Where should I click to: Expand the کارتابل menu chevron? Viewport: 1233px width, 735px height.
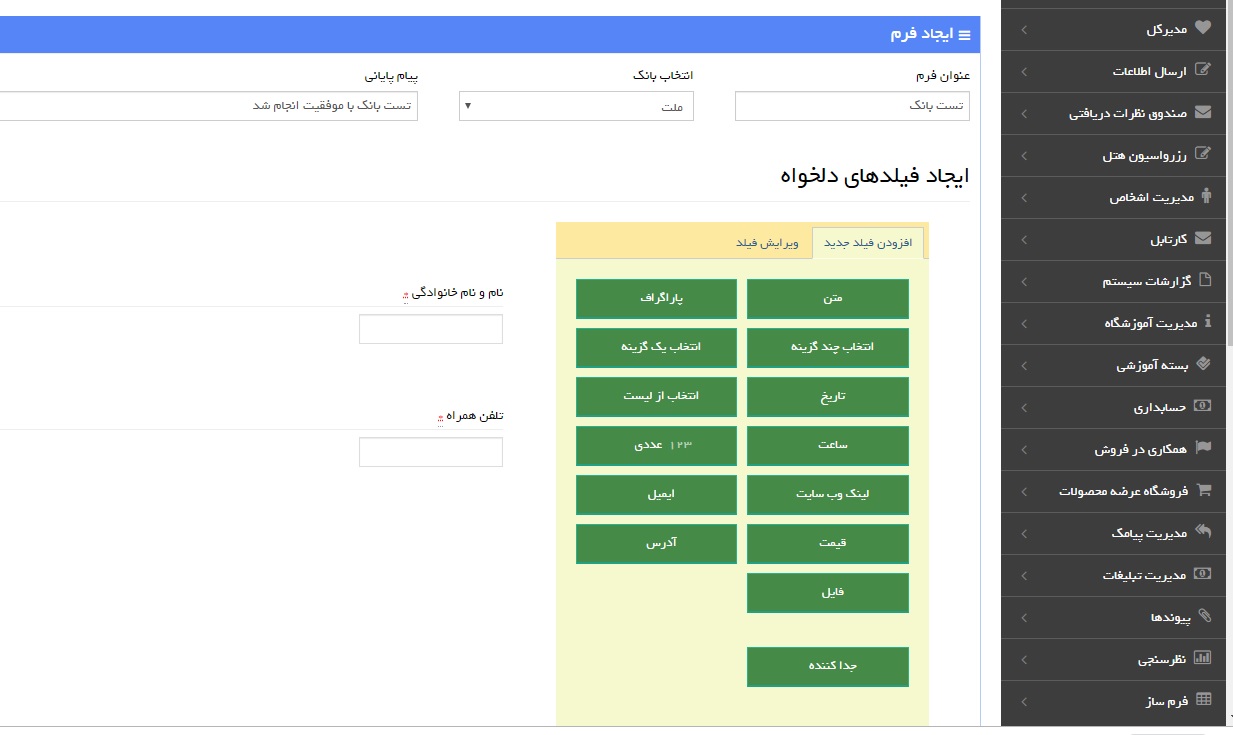[x=1023, y=240]
